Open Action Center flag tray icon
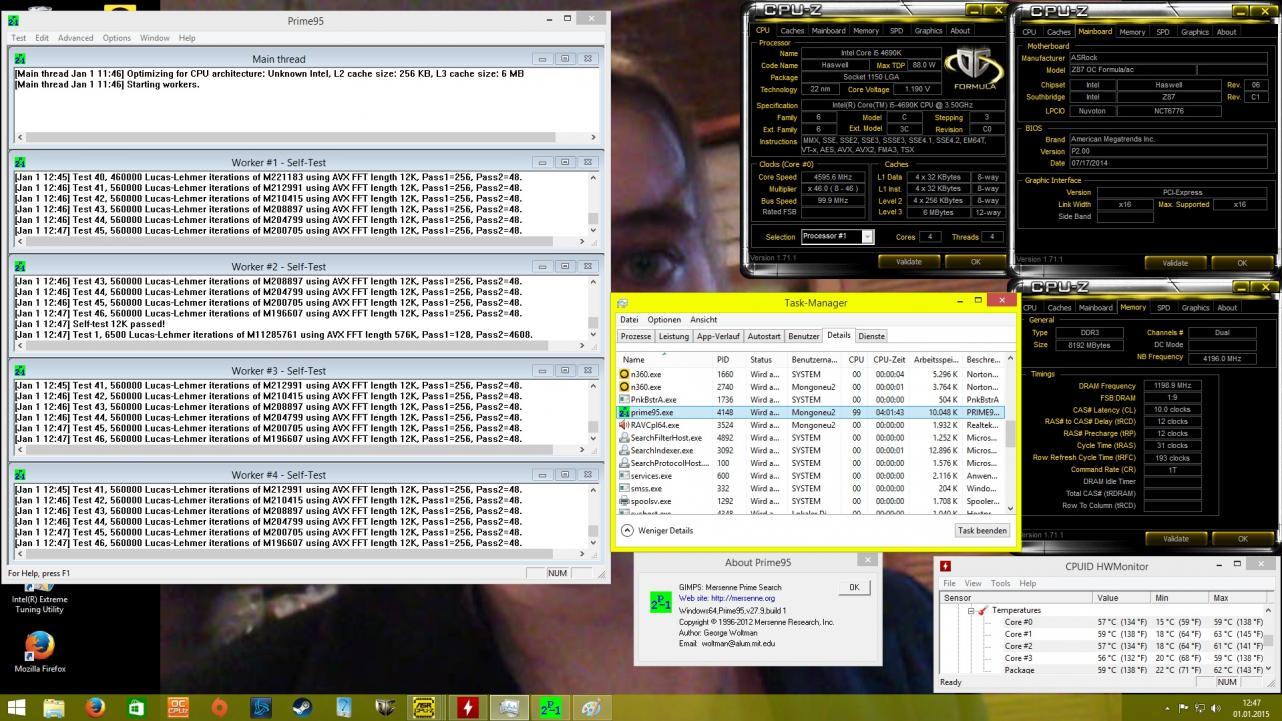 [1183, 708]
